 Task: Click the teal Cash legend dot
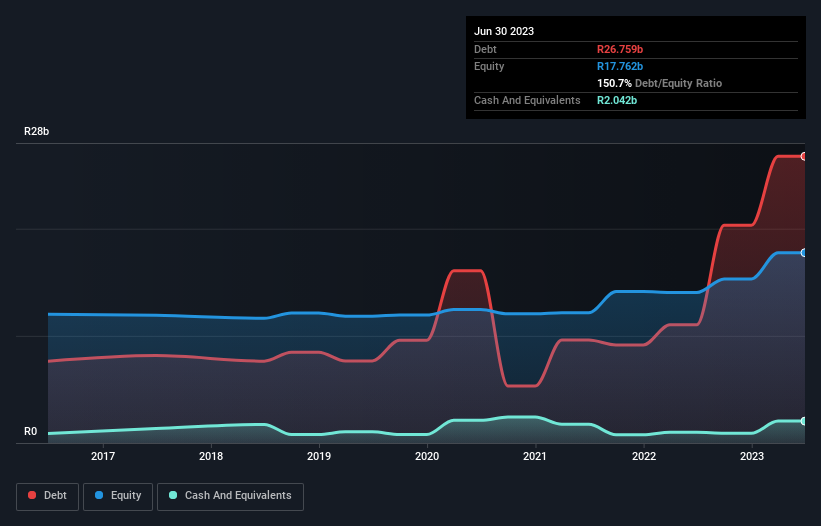click(x=173, y=495)
